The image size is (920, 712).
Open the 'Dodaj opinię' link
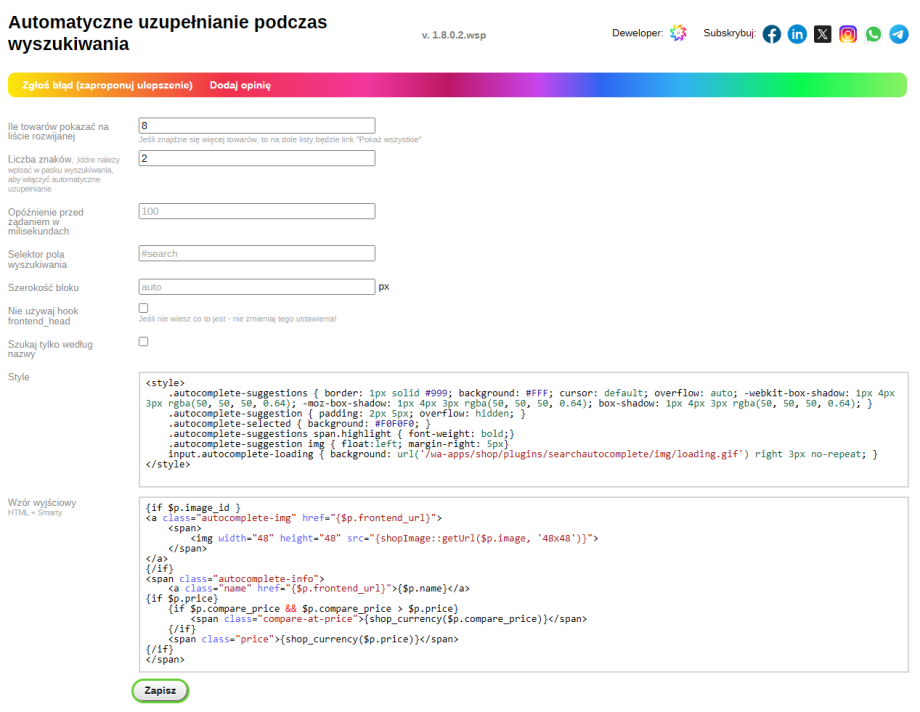point(240,86)
